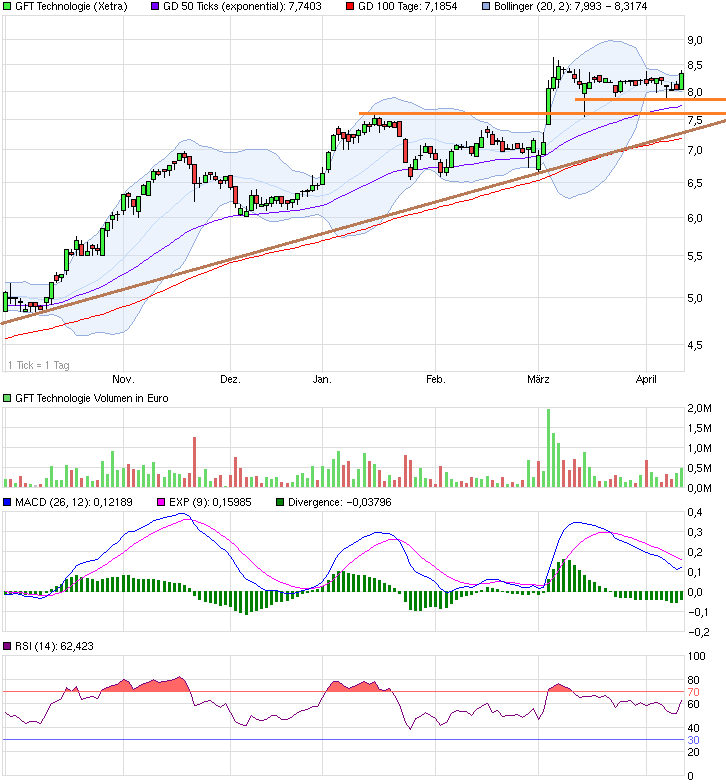The image size is (726, 784).
Task: Click the red GD 100 Tage legend swatch
Action: [350, 6]
